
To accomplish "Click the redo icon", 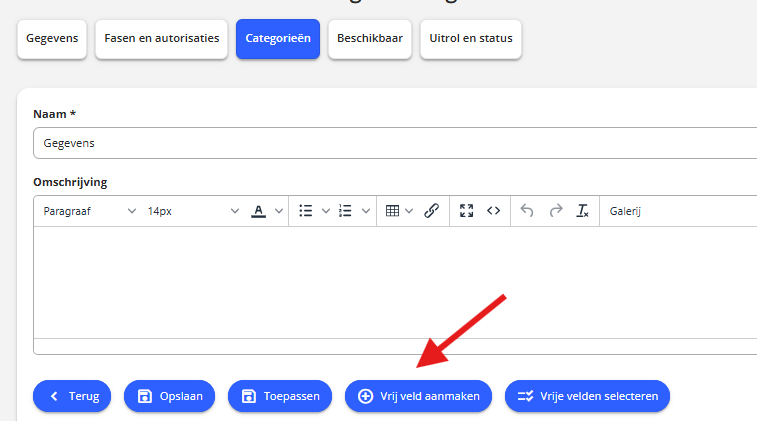I will pos(556,211).
